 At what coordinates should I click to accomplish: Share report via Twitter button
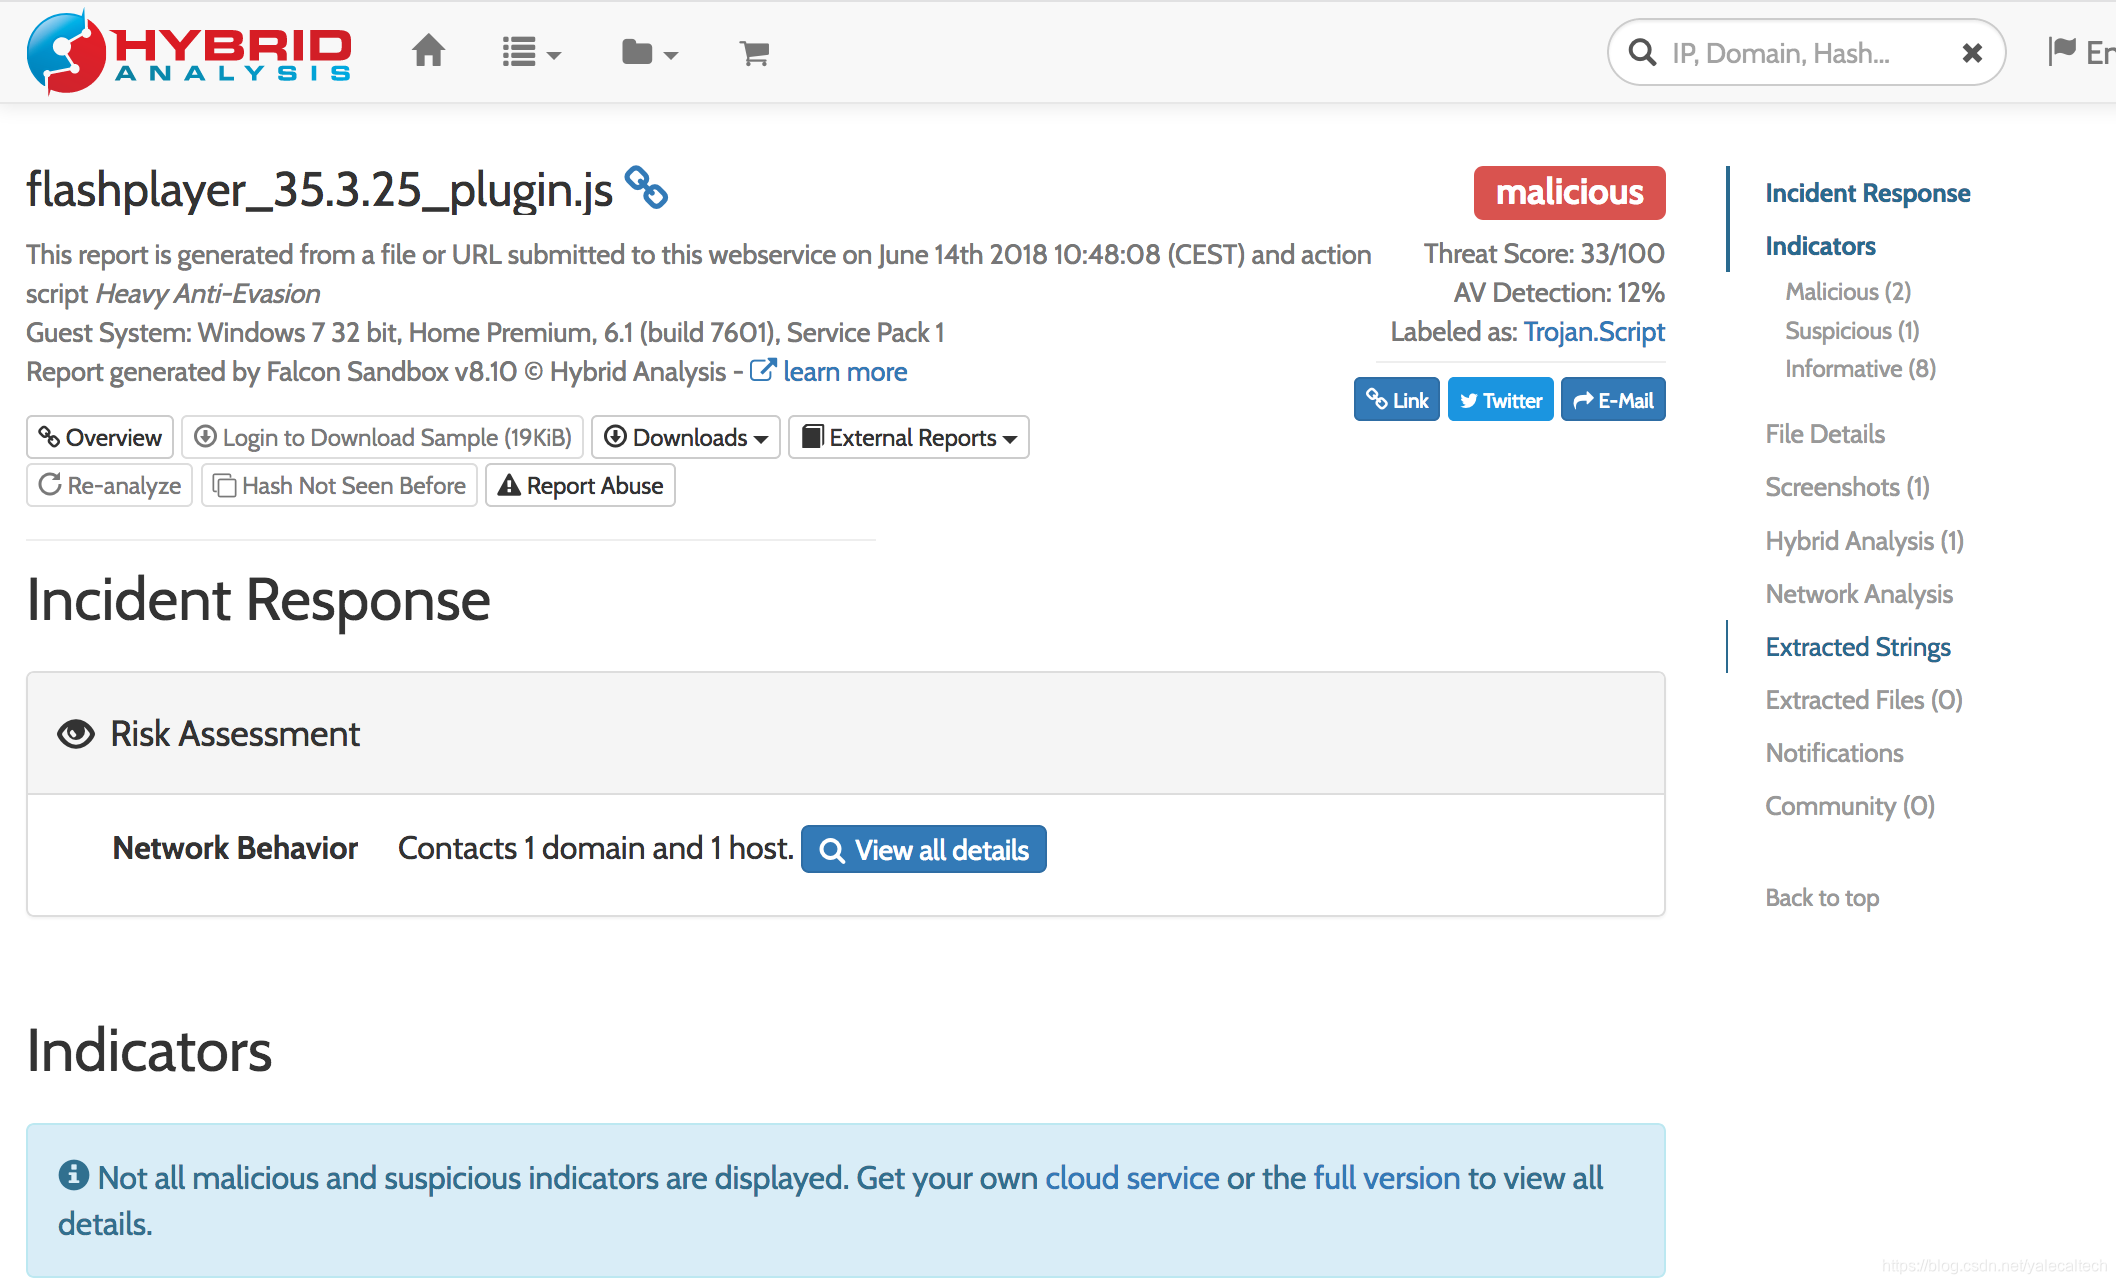(x=1500, y=400)
